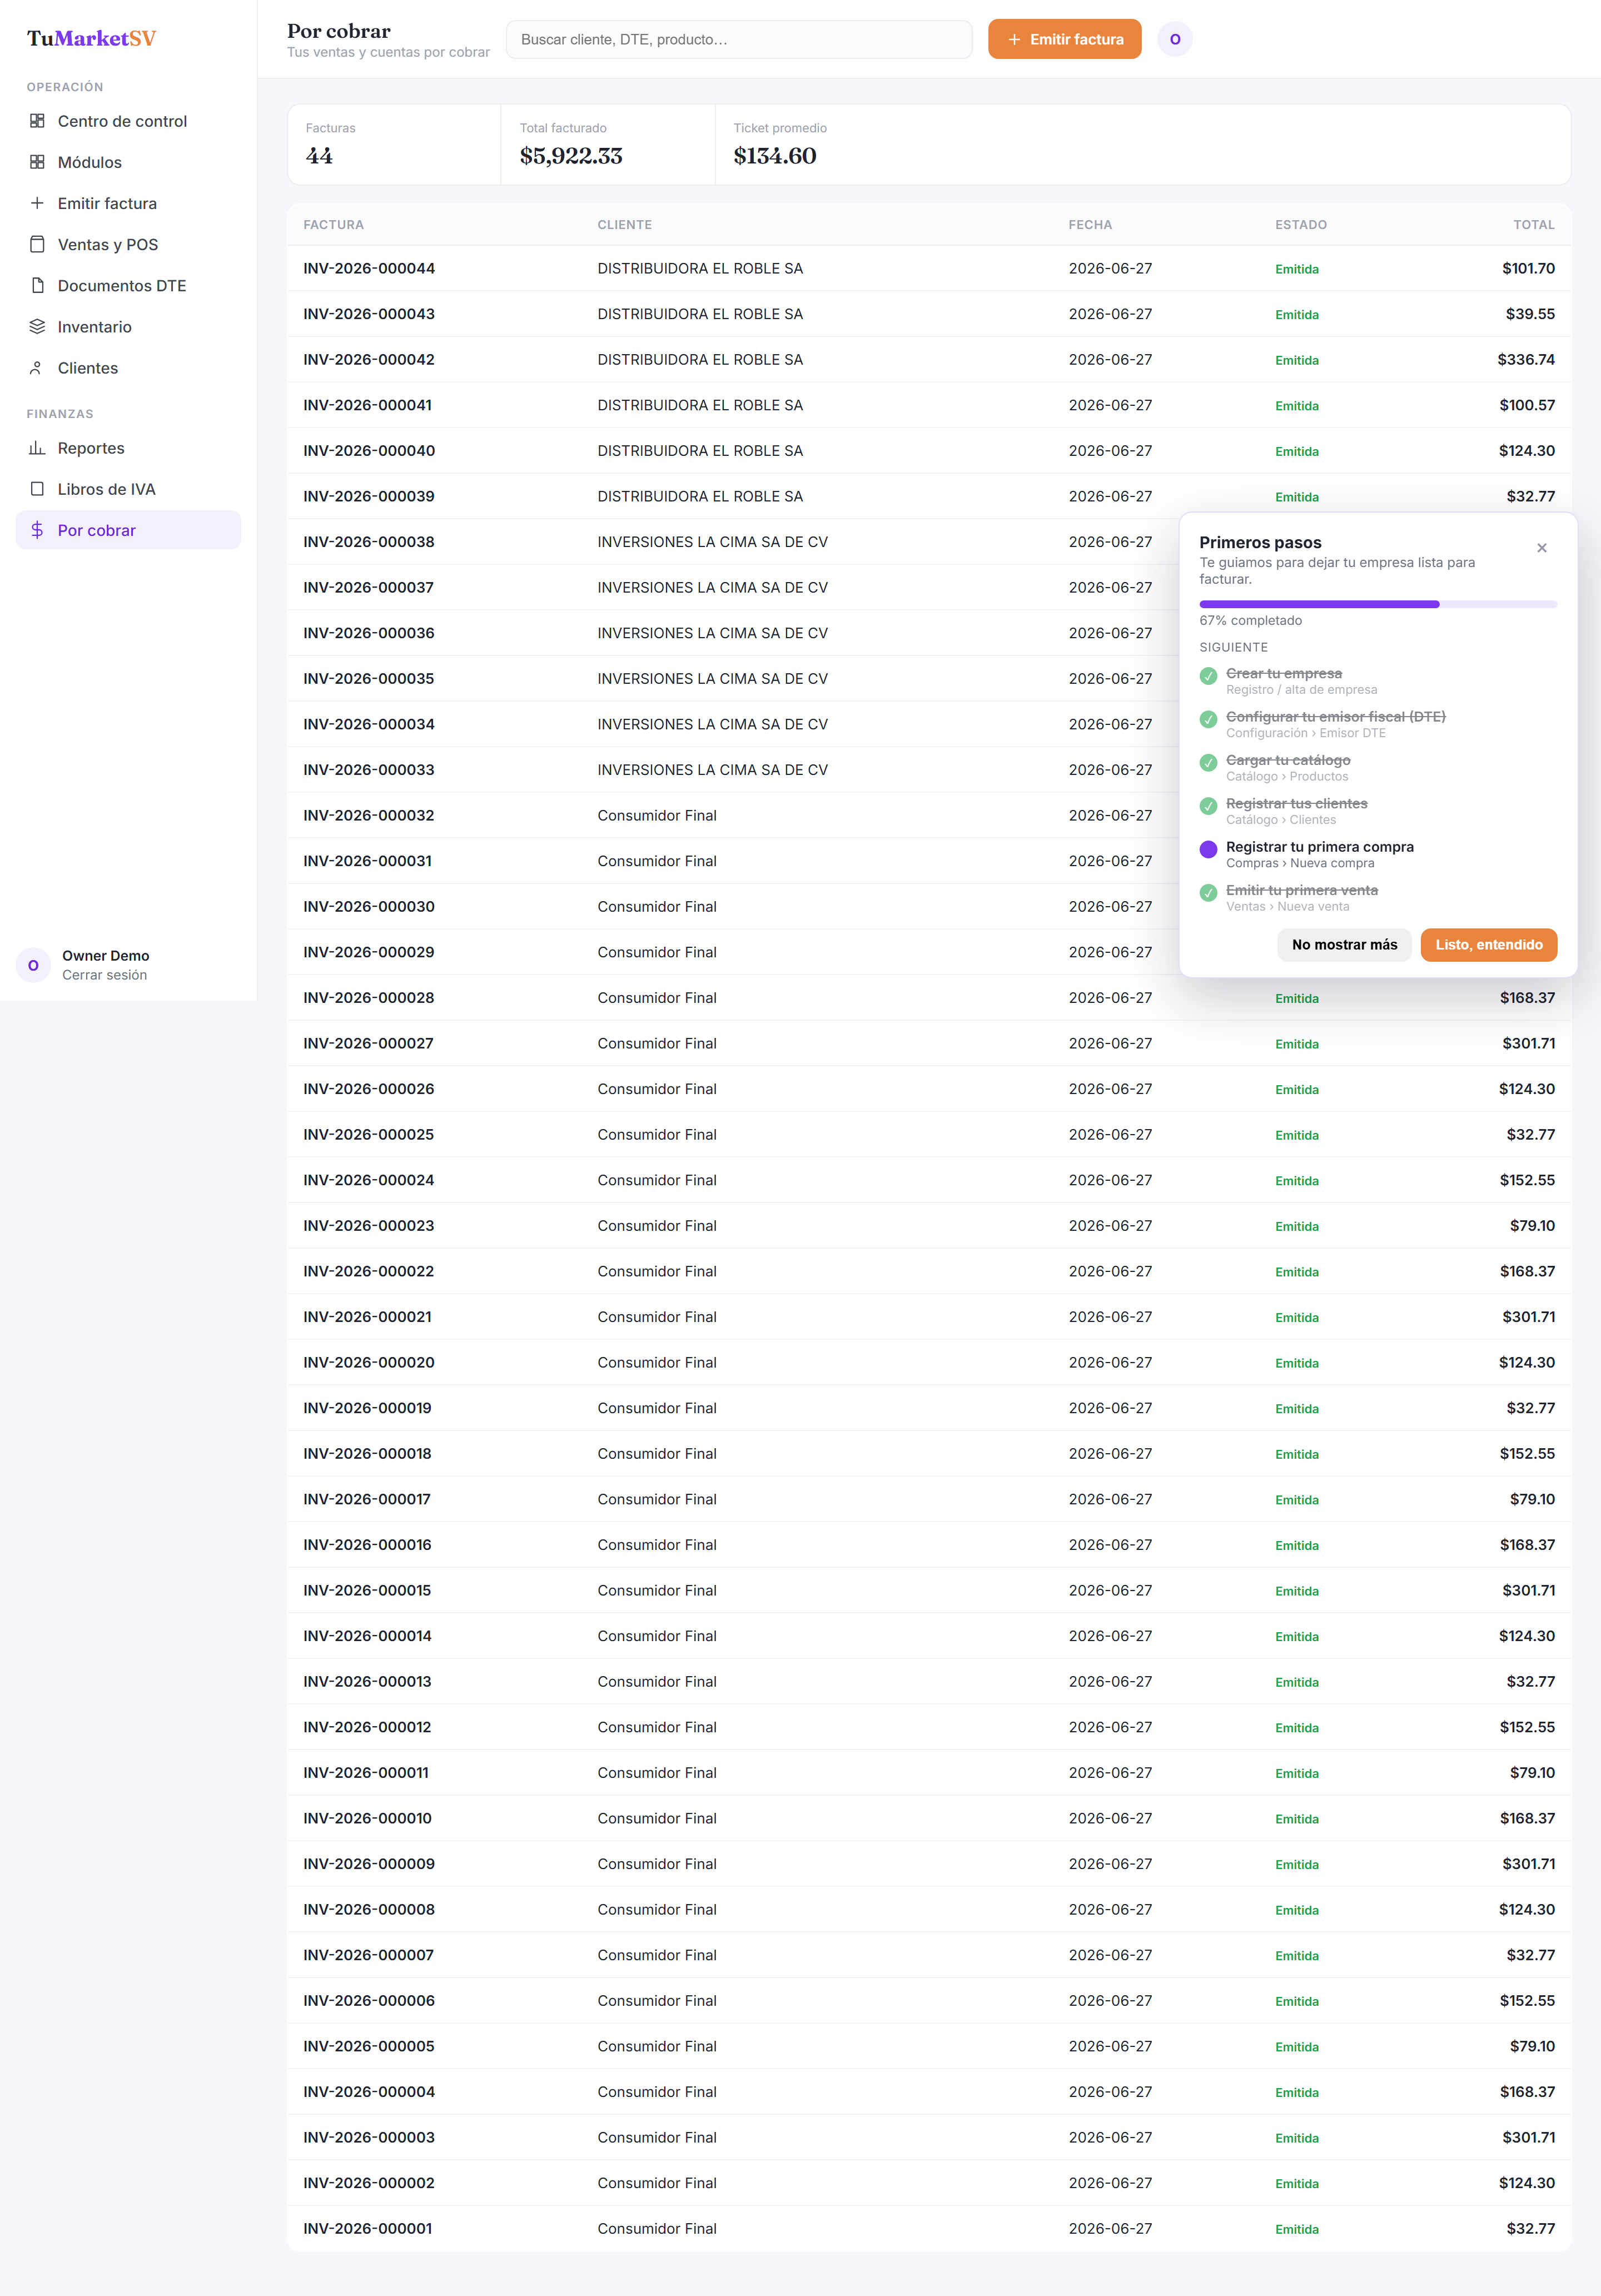Click the purple dot for Registrar tu primera compra
This screenshot has width=1601, height=2296.
pos(1208,849)
